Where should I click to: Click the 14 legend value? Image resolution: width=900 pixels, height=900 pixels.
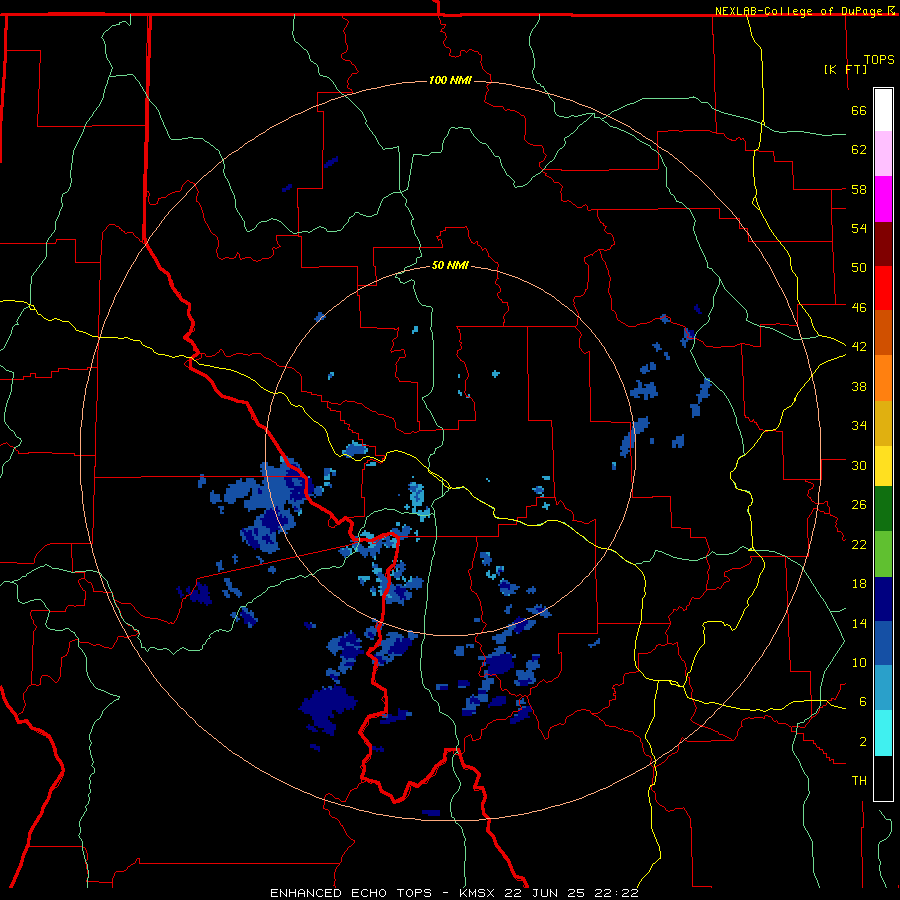pos(859,623)
